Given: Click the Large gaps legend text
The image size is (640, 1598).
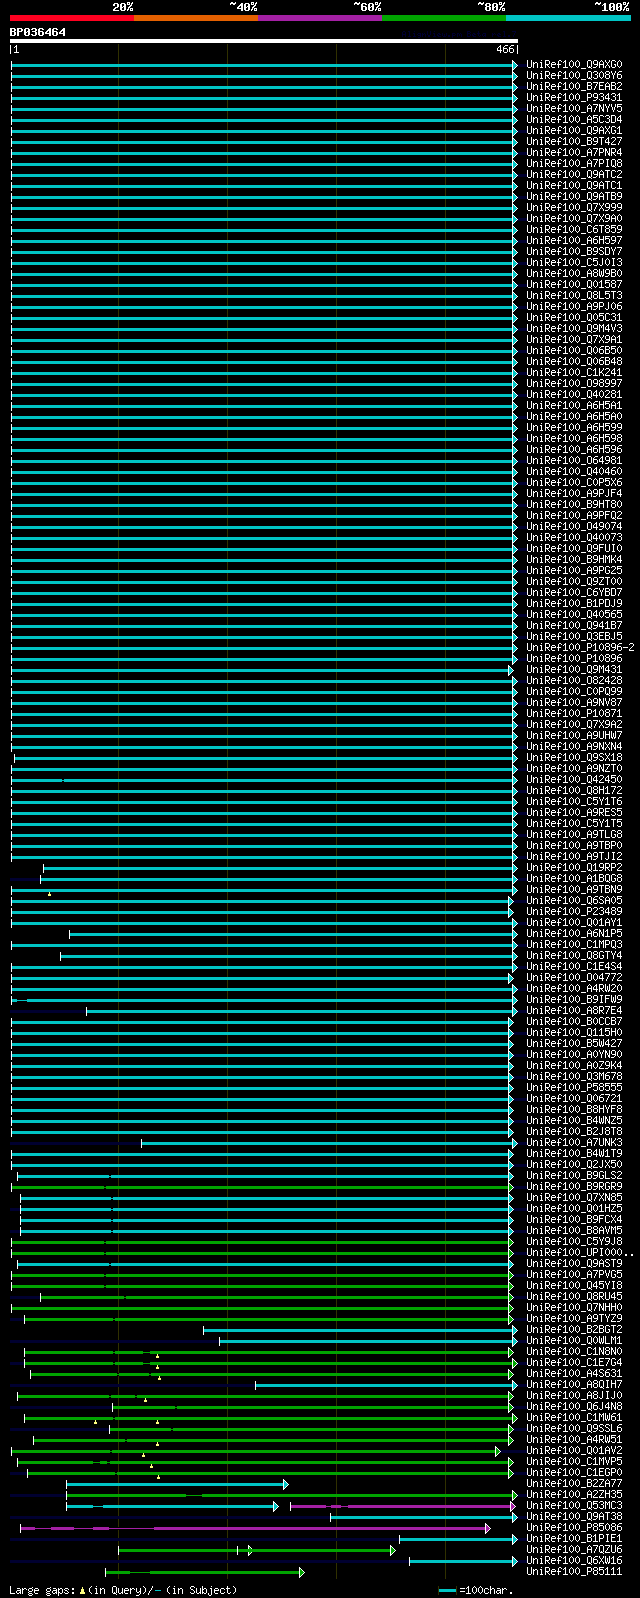Looking at the screenshot, I should pyautogui.click(x=123, y=1590).
